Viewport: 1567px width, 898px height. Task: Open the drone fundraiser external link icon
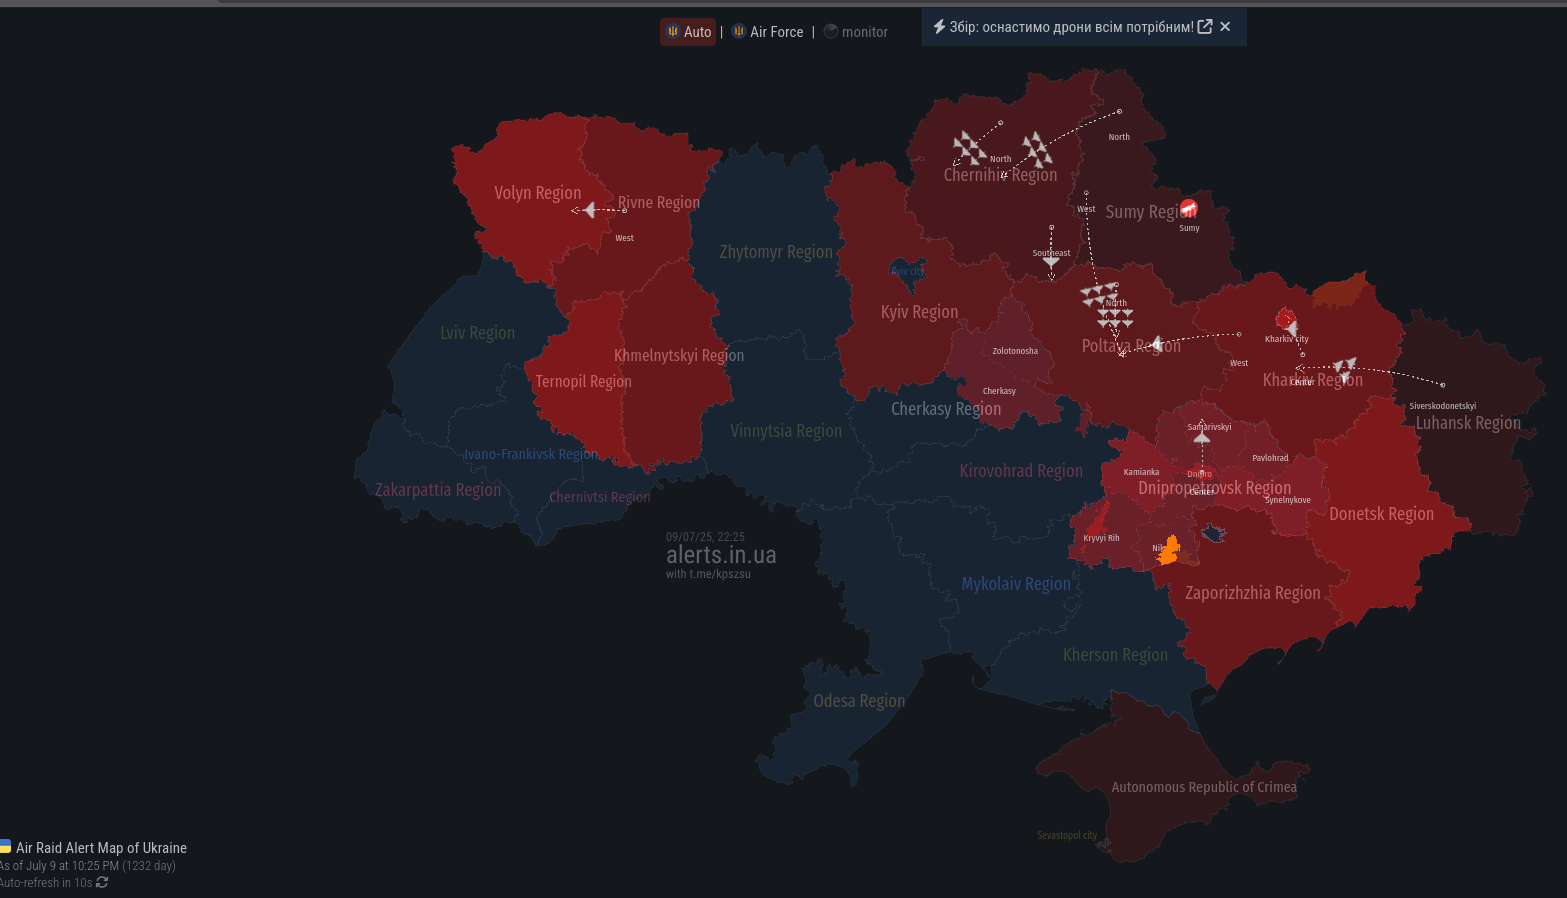click(x=1205, y=27)
